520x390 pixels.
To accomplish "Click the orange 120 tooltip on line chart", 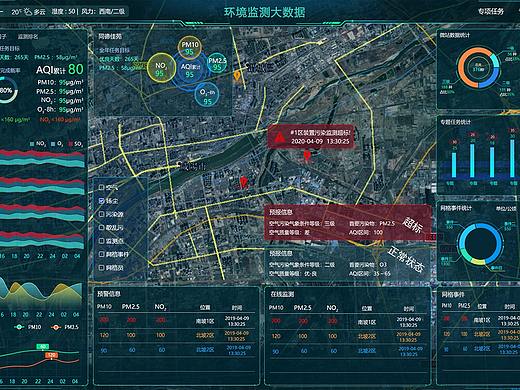I will (52, 355).
